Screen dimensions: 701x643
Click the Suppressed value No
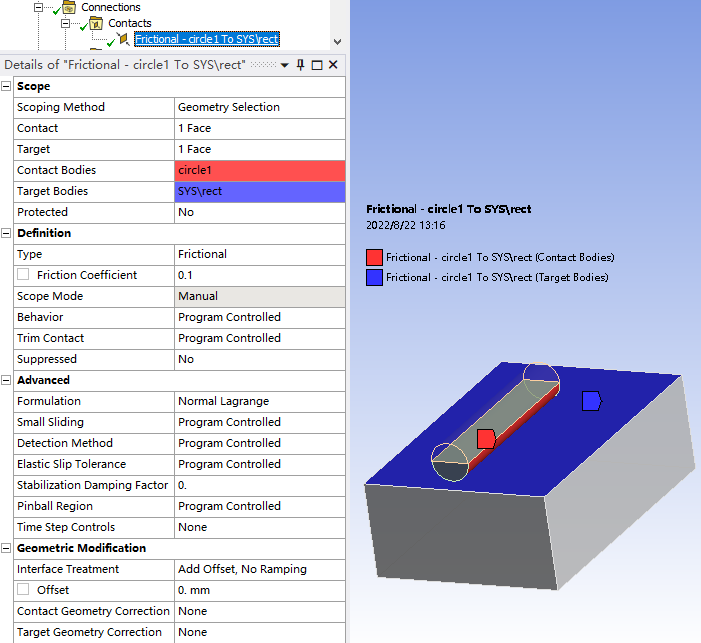pyautogui.click(x=260, y=360)
